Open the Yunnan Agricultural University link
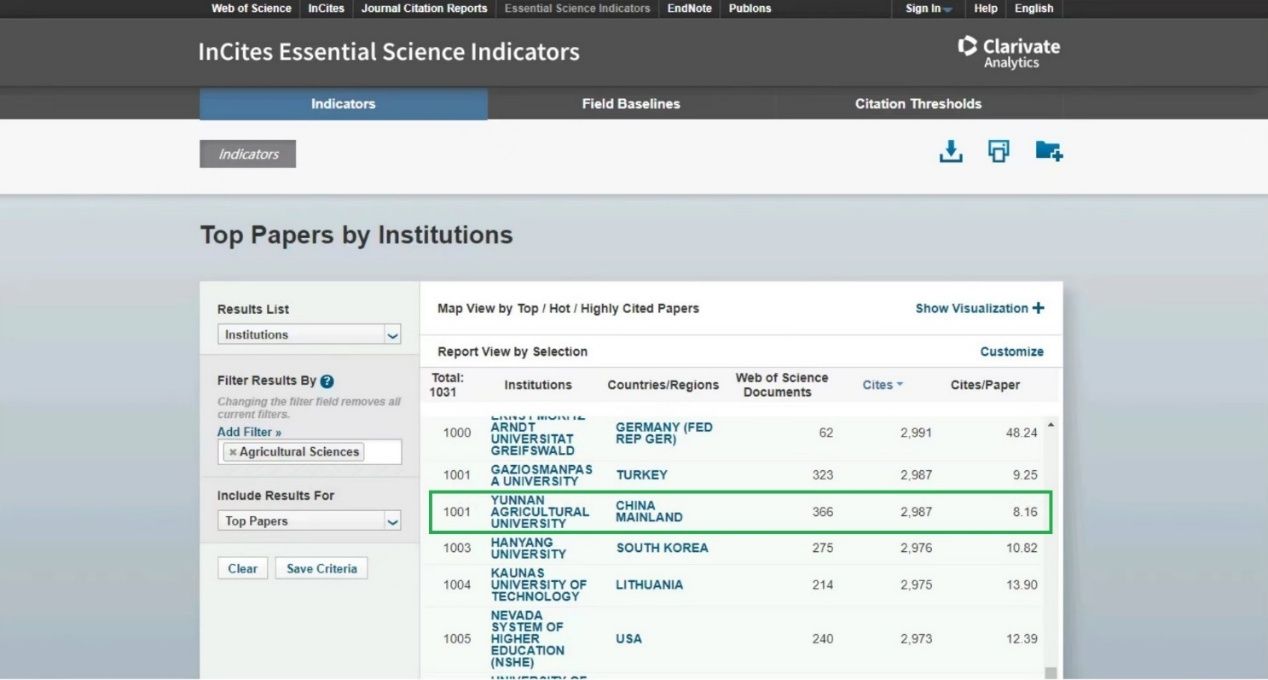This screenshot has width=1268, height=680. pyautogui.click(x=539, y=512)
